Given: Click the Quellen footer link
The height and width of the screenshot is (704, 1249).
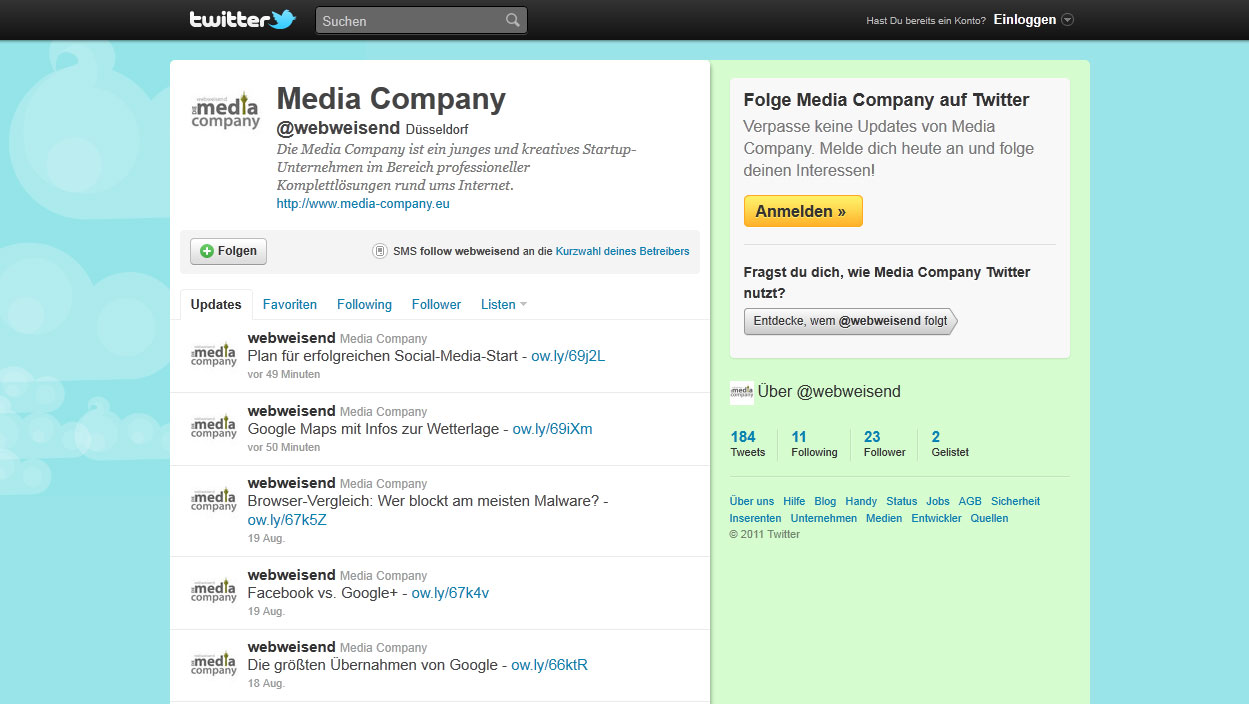Looking at the screenshot, I should click(989, 518).
